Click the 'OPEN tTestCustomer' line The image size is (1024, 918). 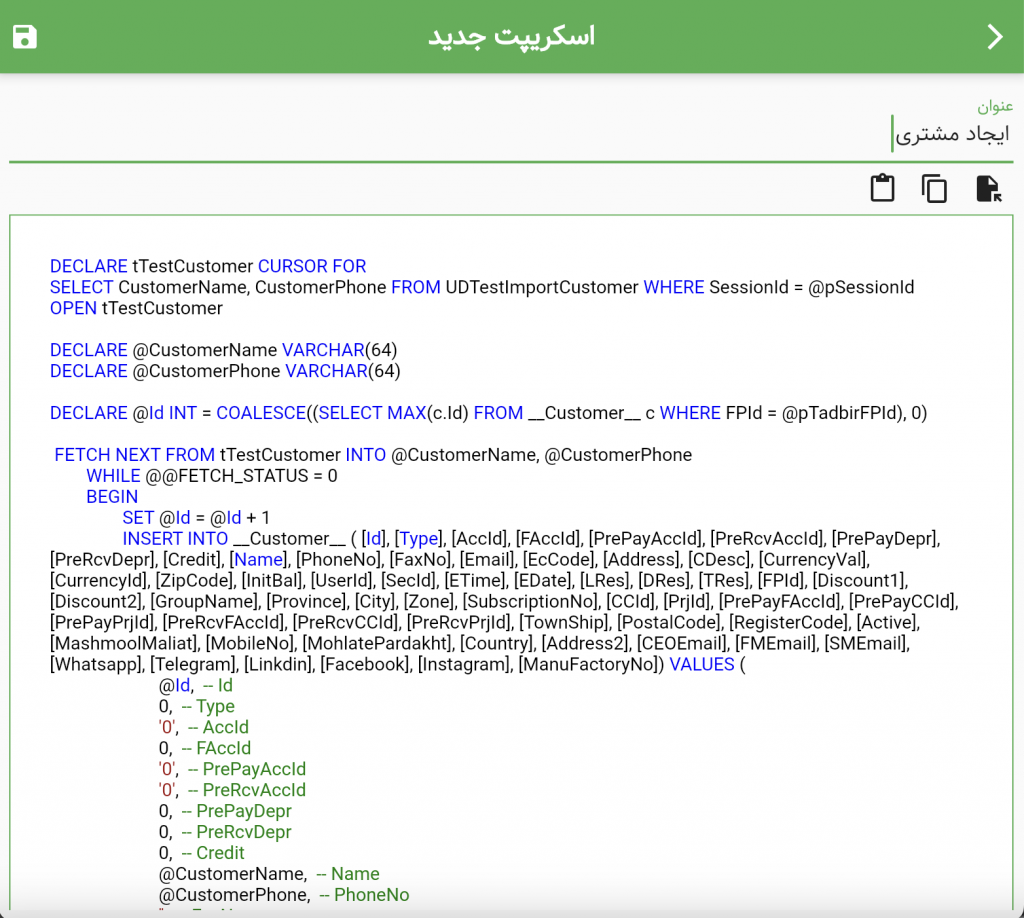point(136,308)
